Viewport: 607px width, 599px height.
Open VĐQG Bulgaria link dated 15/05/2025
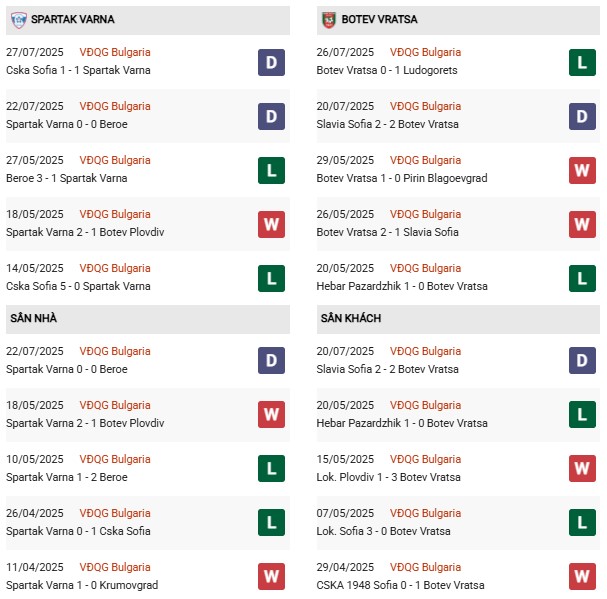428,459
